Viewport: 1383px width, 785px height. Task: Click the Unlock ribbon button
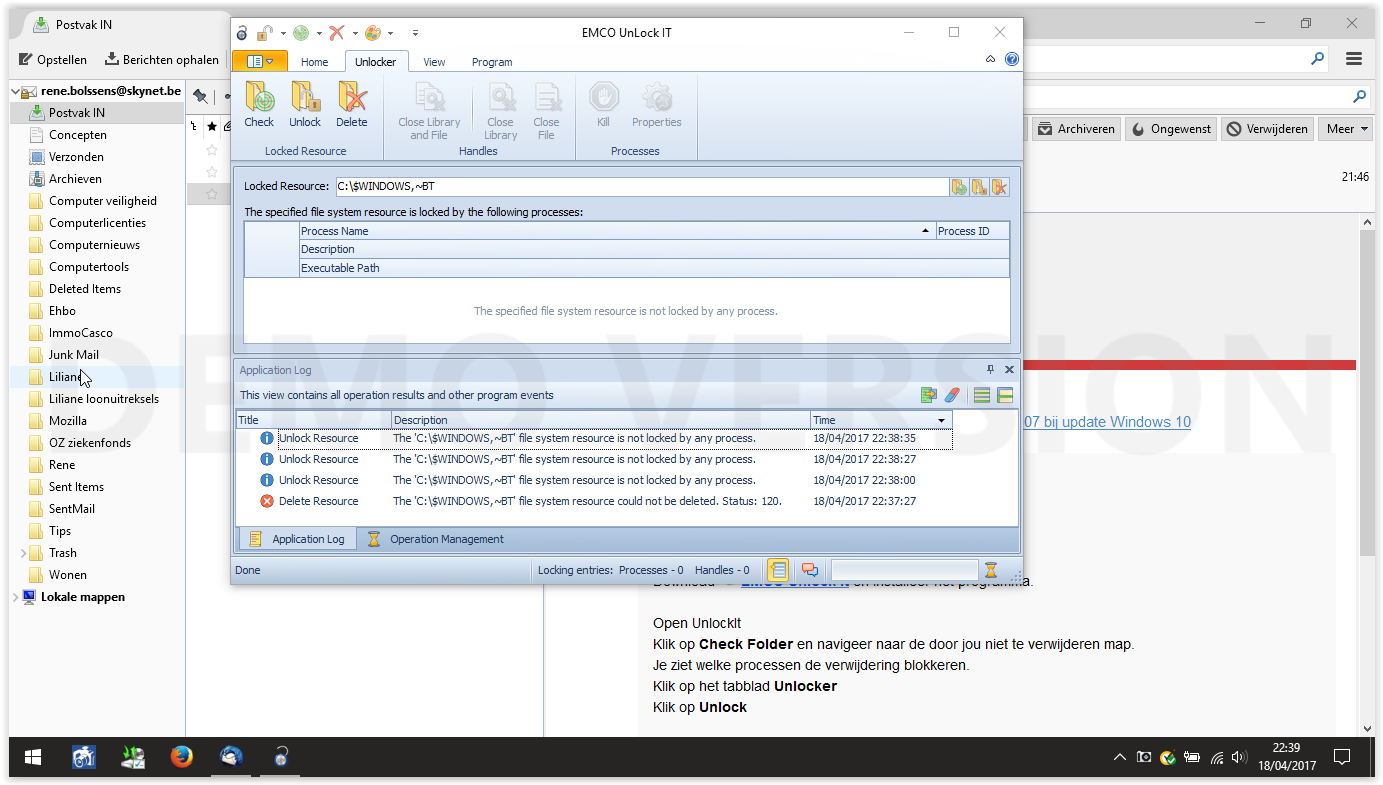click(305, 105)
